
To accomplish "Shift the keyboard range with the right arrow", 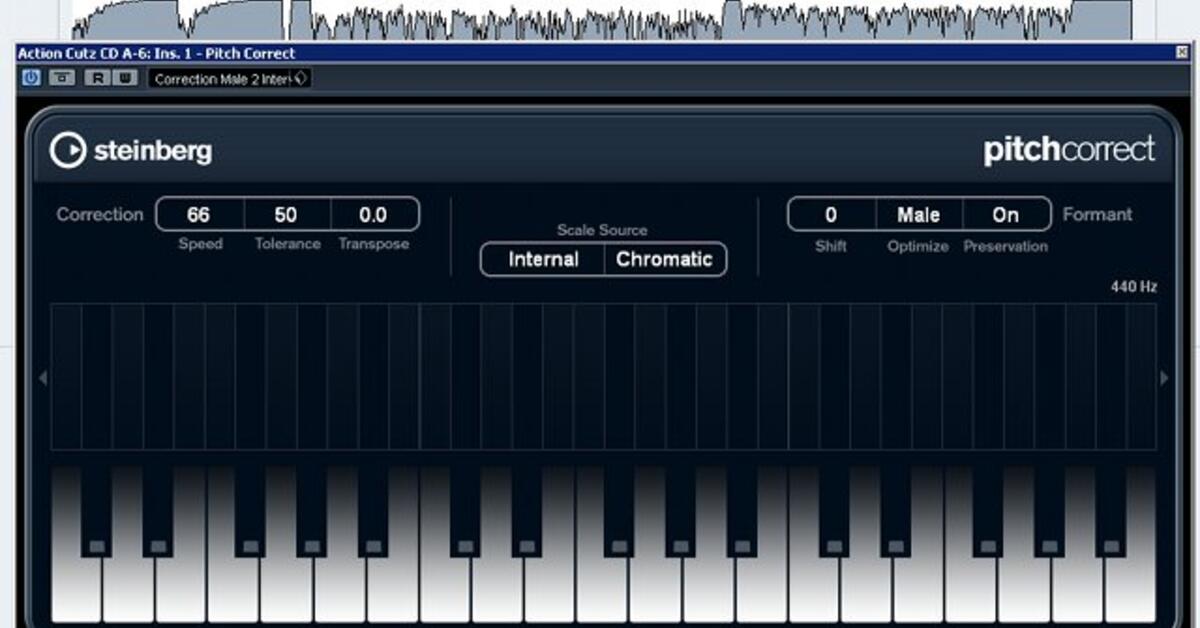I will [1164, 378].
